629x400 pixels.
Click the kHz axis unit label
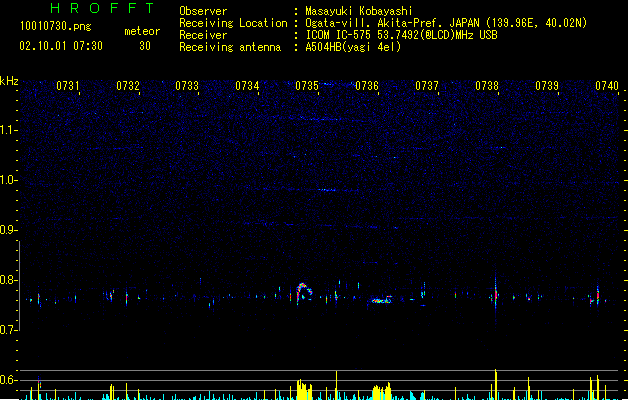click(x=9, y=81)
